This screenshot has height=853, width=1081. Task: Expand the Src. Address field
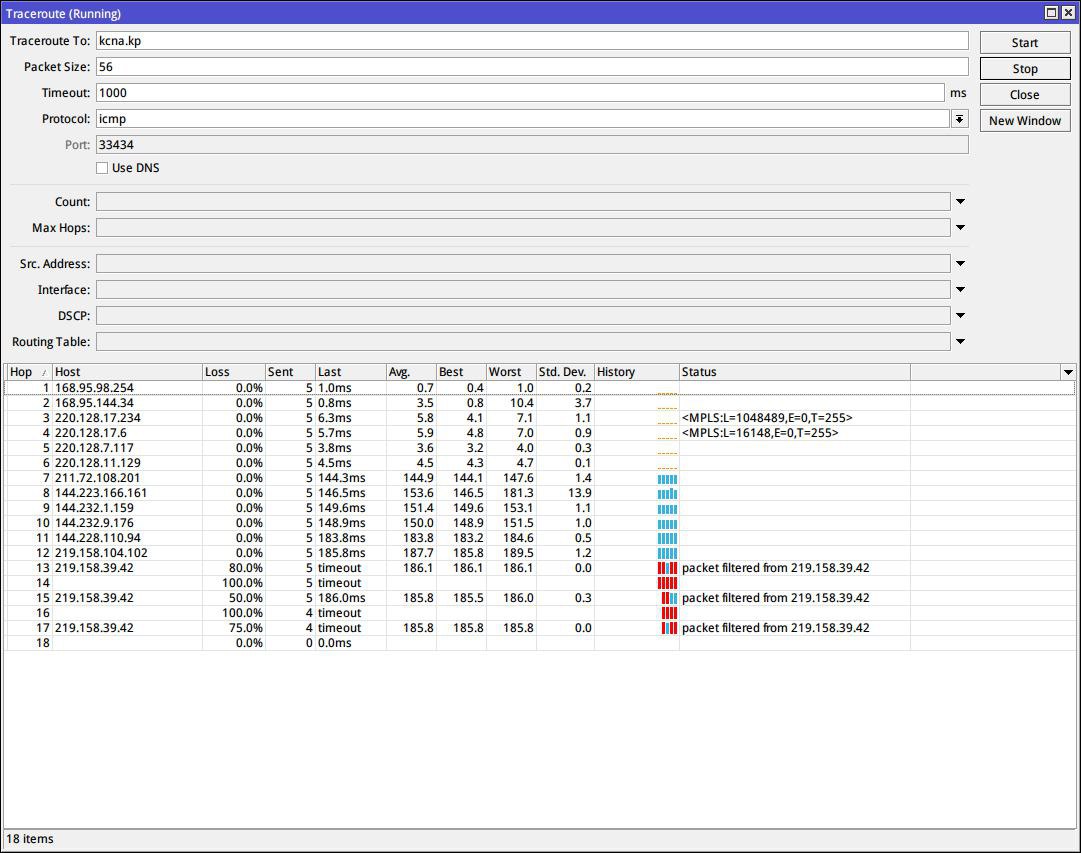point(960,264)
